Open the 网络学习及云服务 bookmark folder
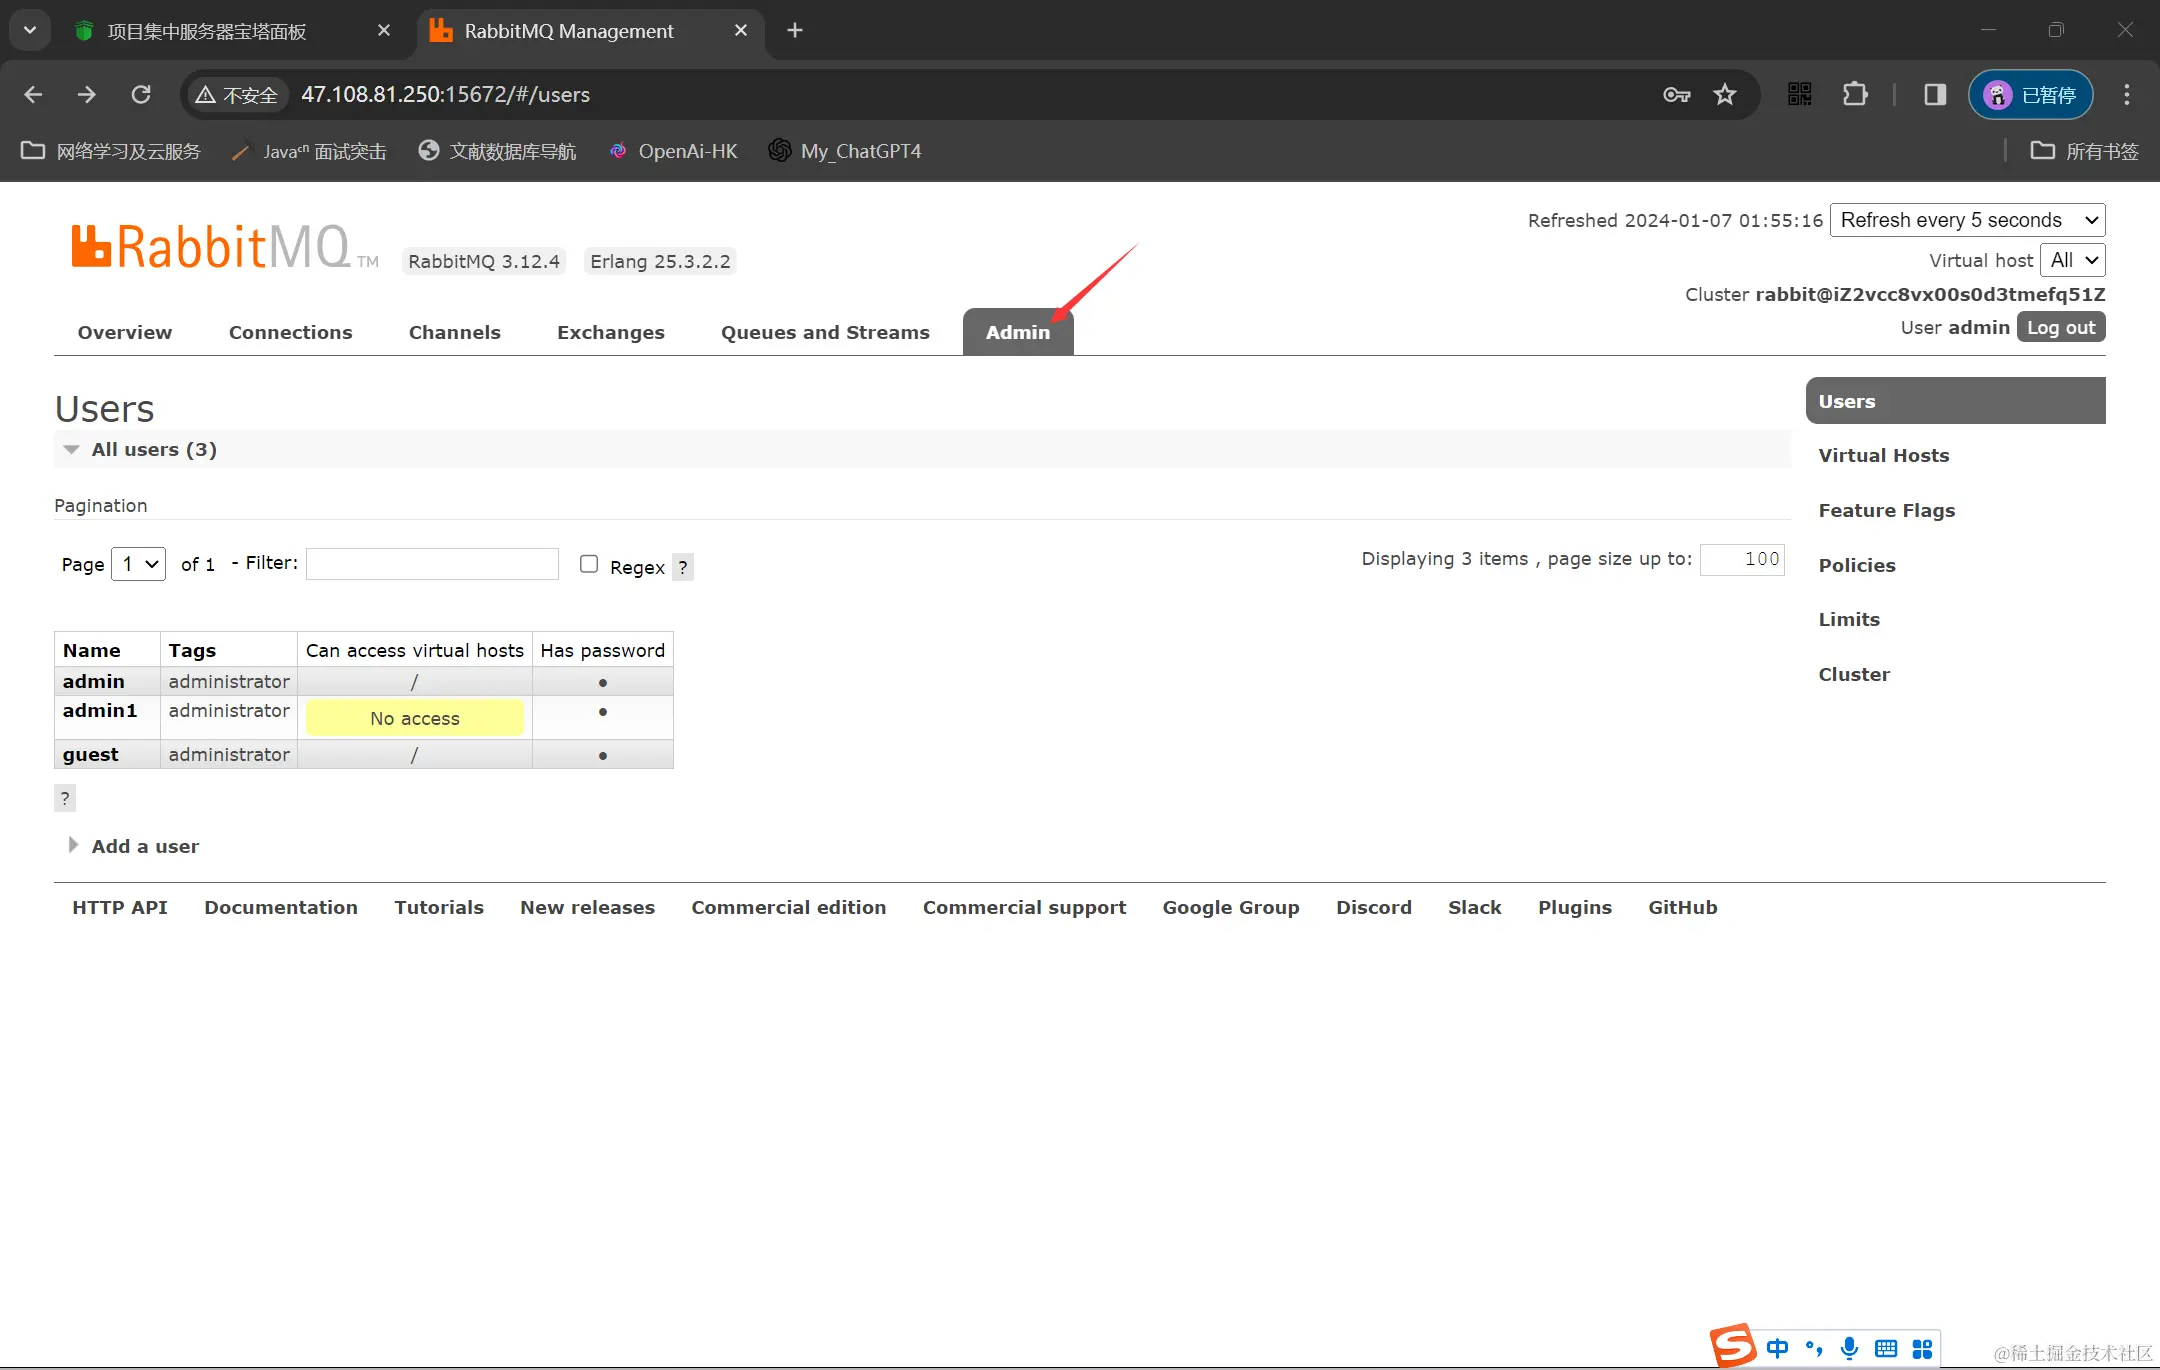Viewport: 2160px width, 1370px height. click(x=111, y=151)
